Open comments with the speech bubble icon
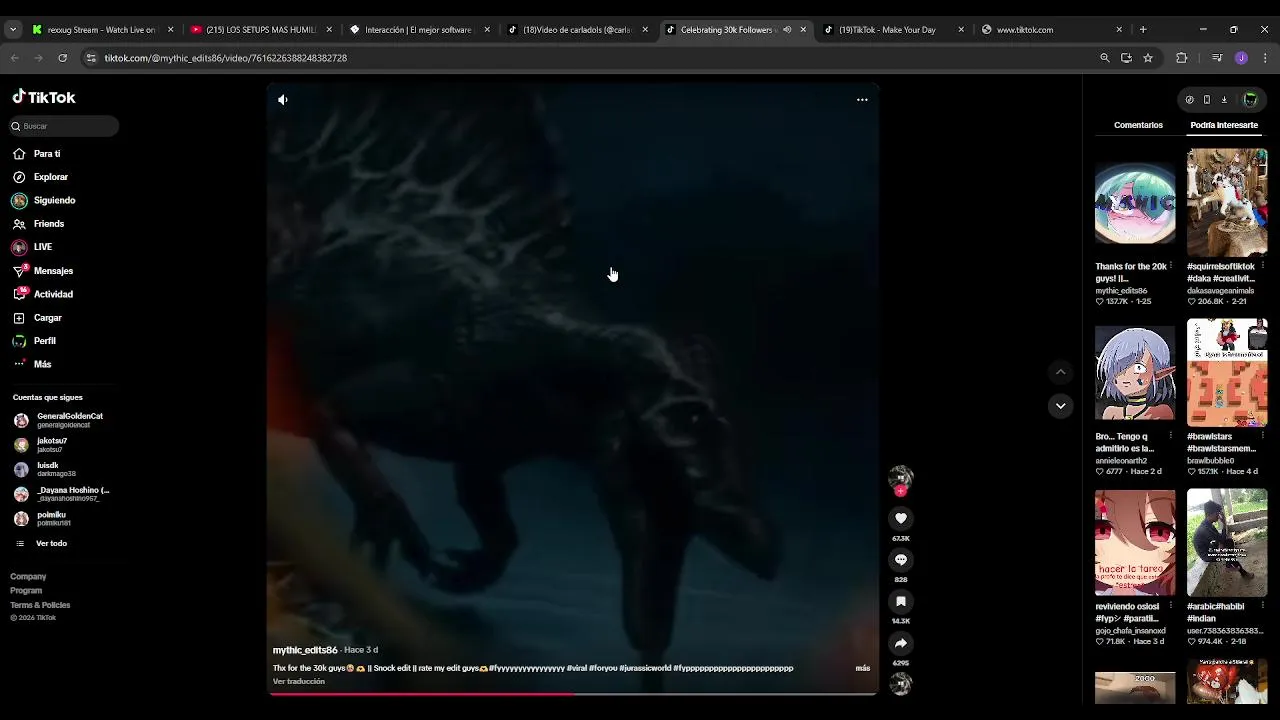Viewport: 1280px width, 720px height. (901, 560)
